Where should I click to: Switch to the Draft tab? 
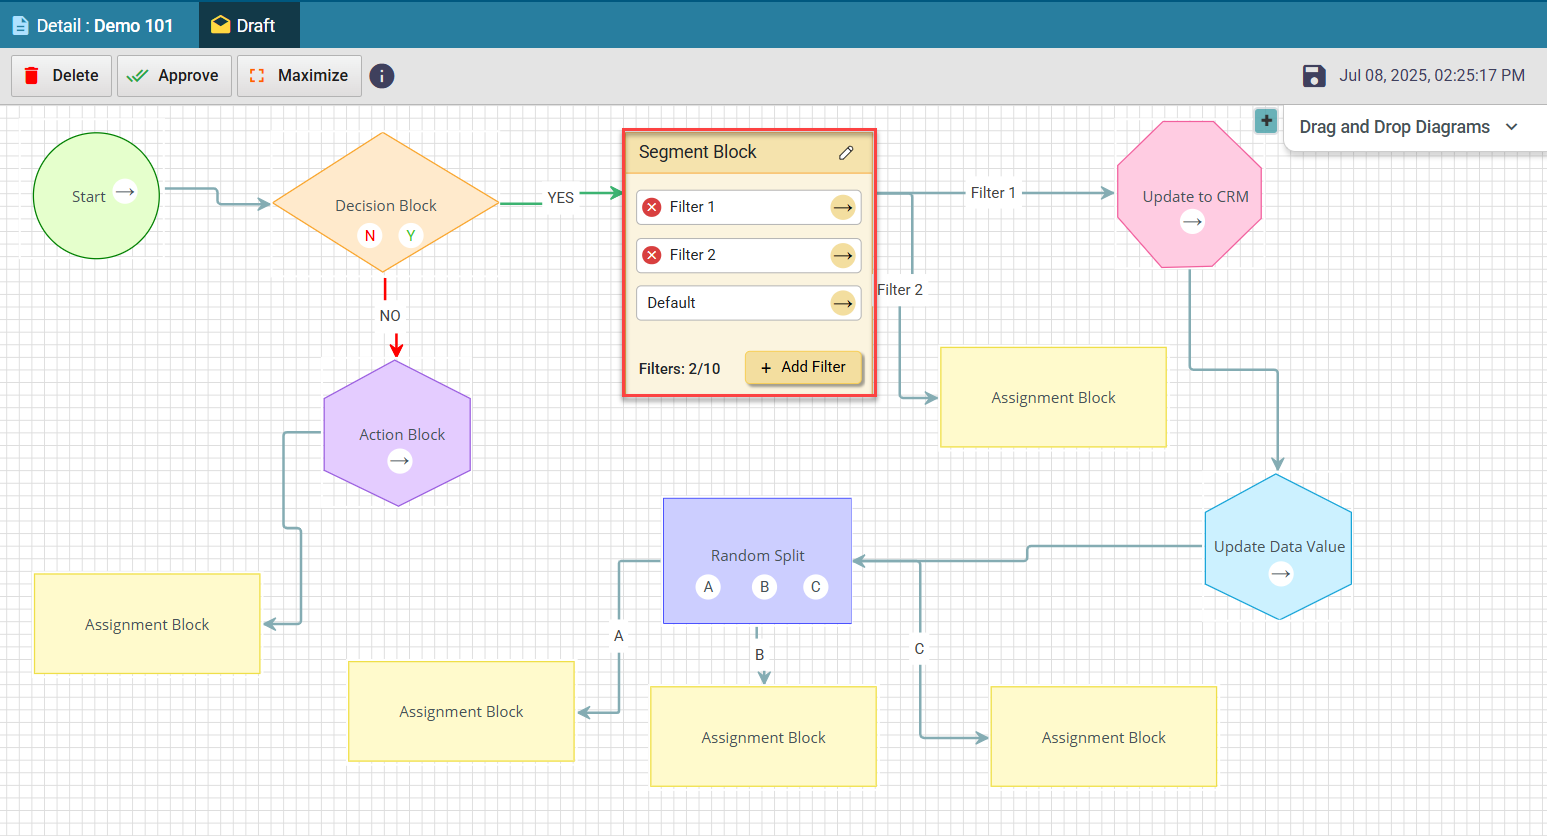coord(249,25)
